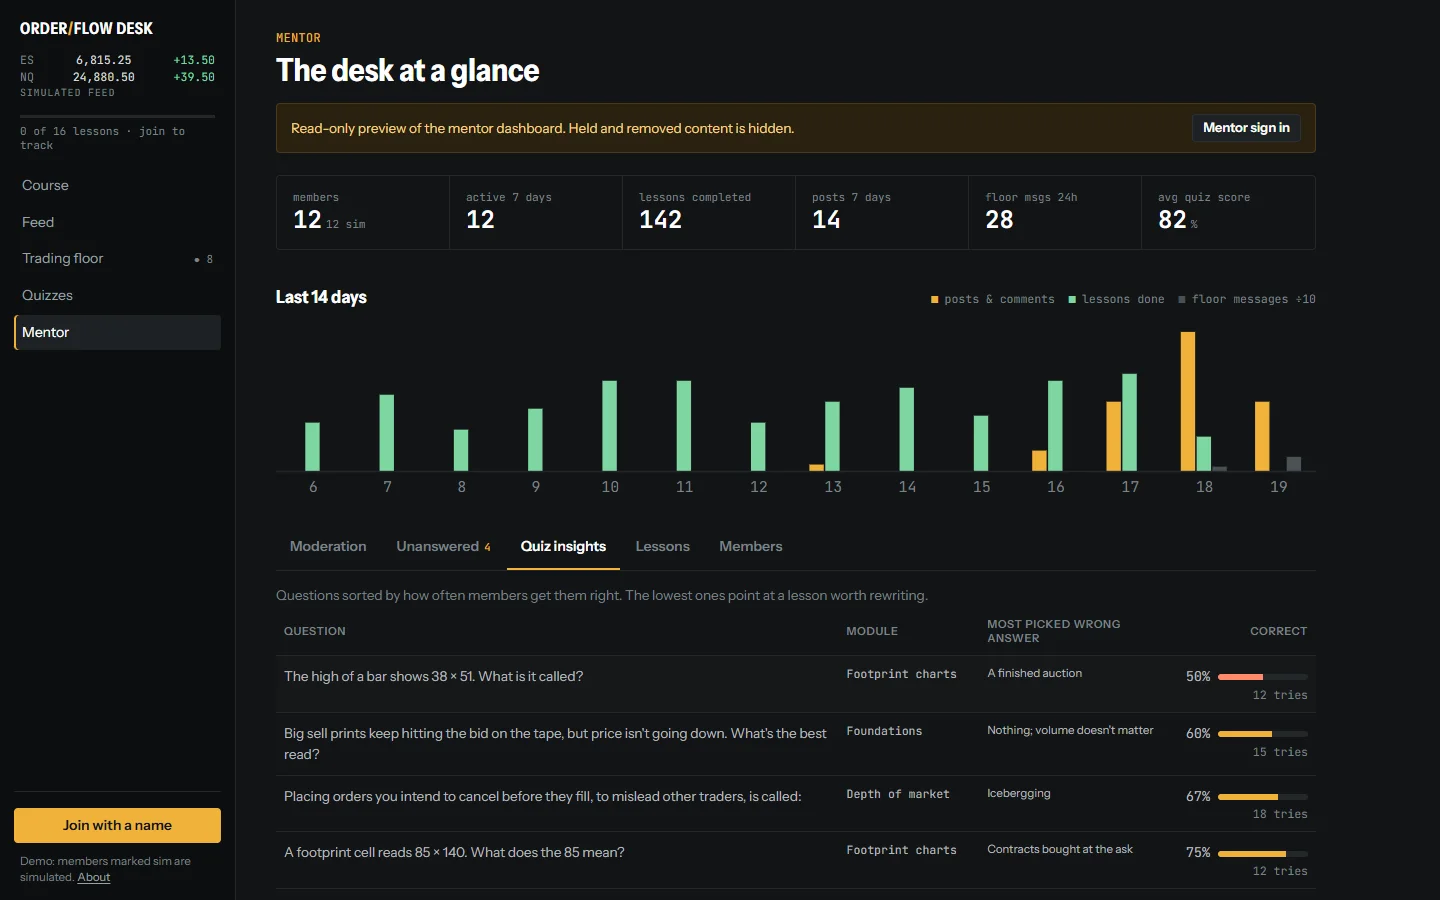This screenshot has height=900, width=1440.
Task: Click the members stat card
Action: [363, 212]
